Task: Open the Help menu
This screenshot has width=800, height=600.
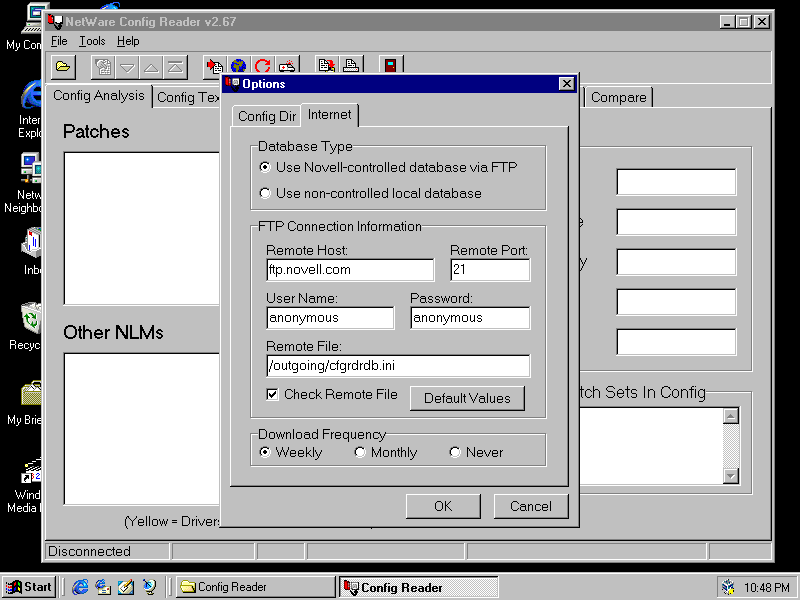Action: (128, 41)
